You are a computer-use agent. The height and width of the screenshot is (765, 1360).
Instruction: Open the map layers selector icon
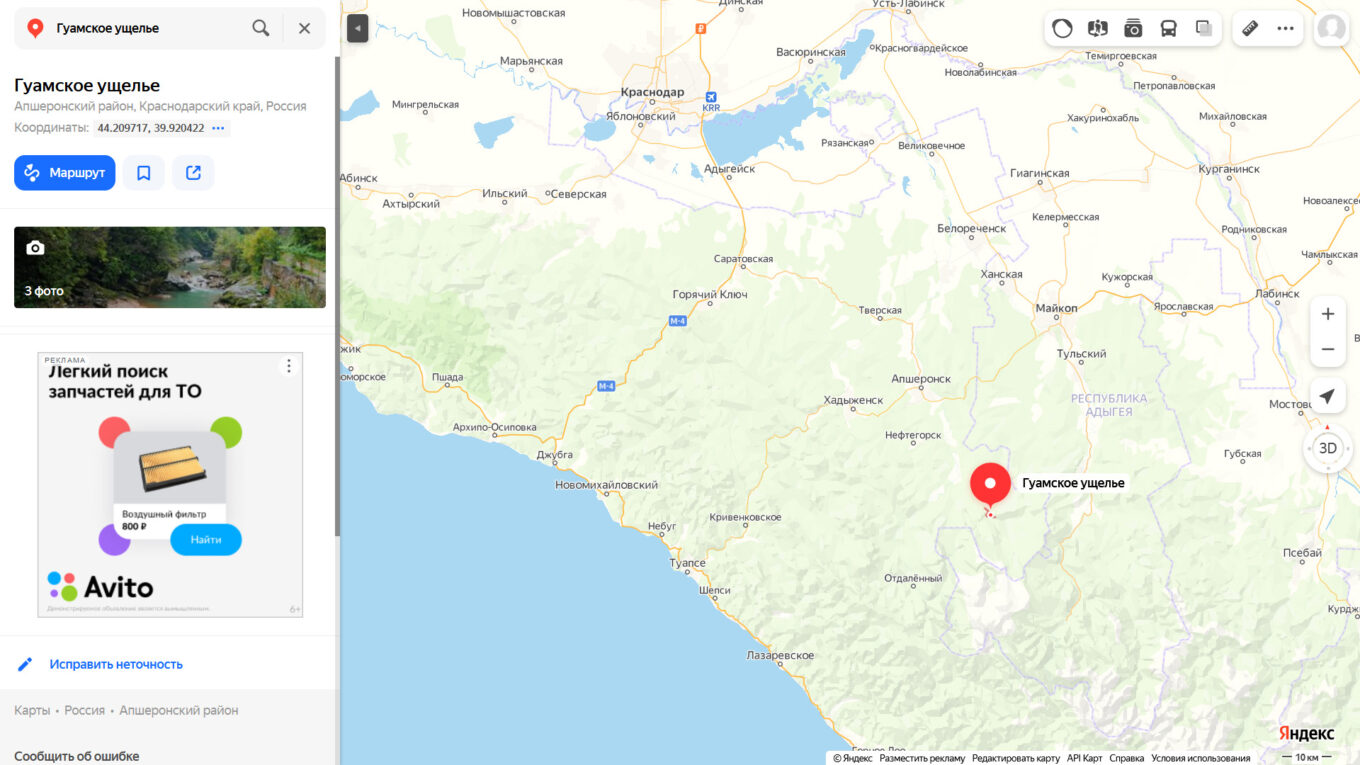point(1204,28)
